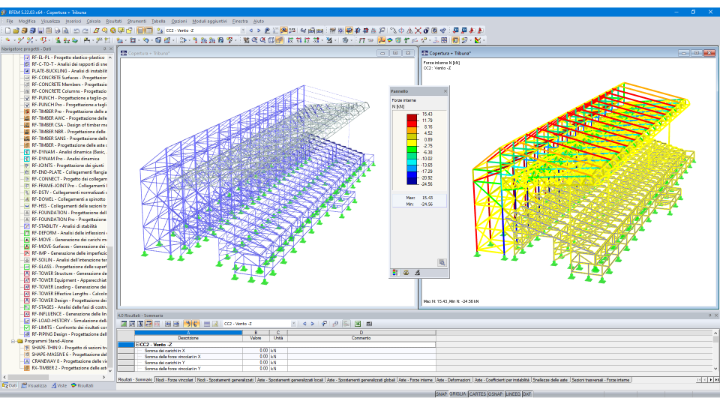Image resolution: width=720 pixels, height=405 pixels.
Task: Open the Finestra menu
Action: point(240,21)
